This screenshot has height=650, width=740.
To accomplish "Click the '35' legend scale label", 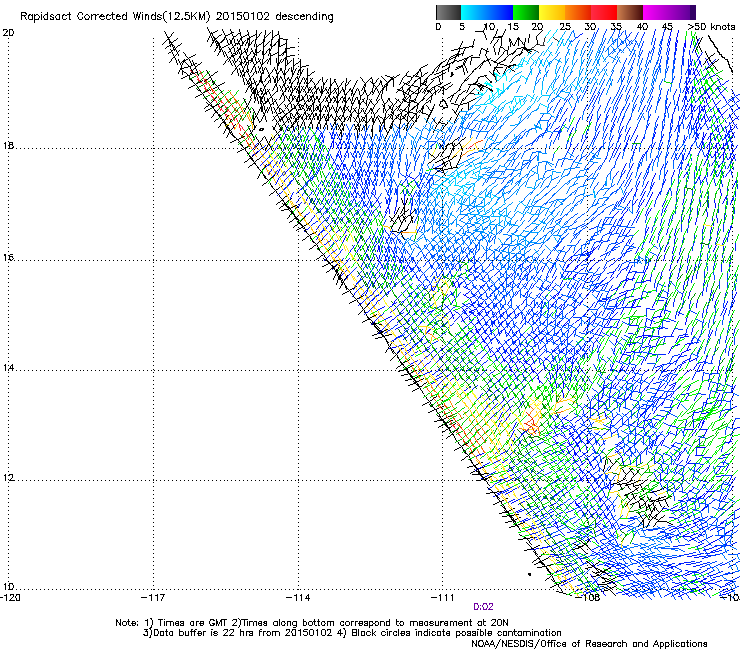I will click(x=616, y=26).
